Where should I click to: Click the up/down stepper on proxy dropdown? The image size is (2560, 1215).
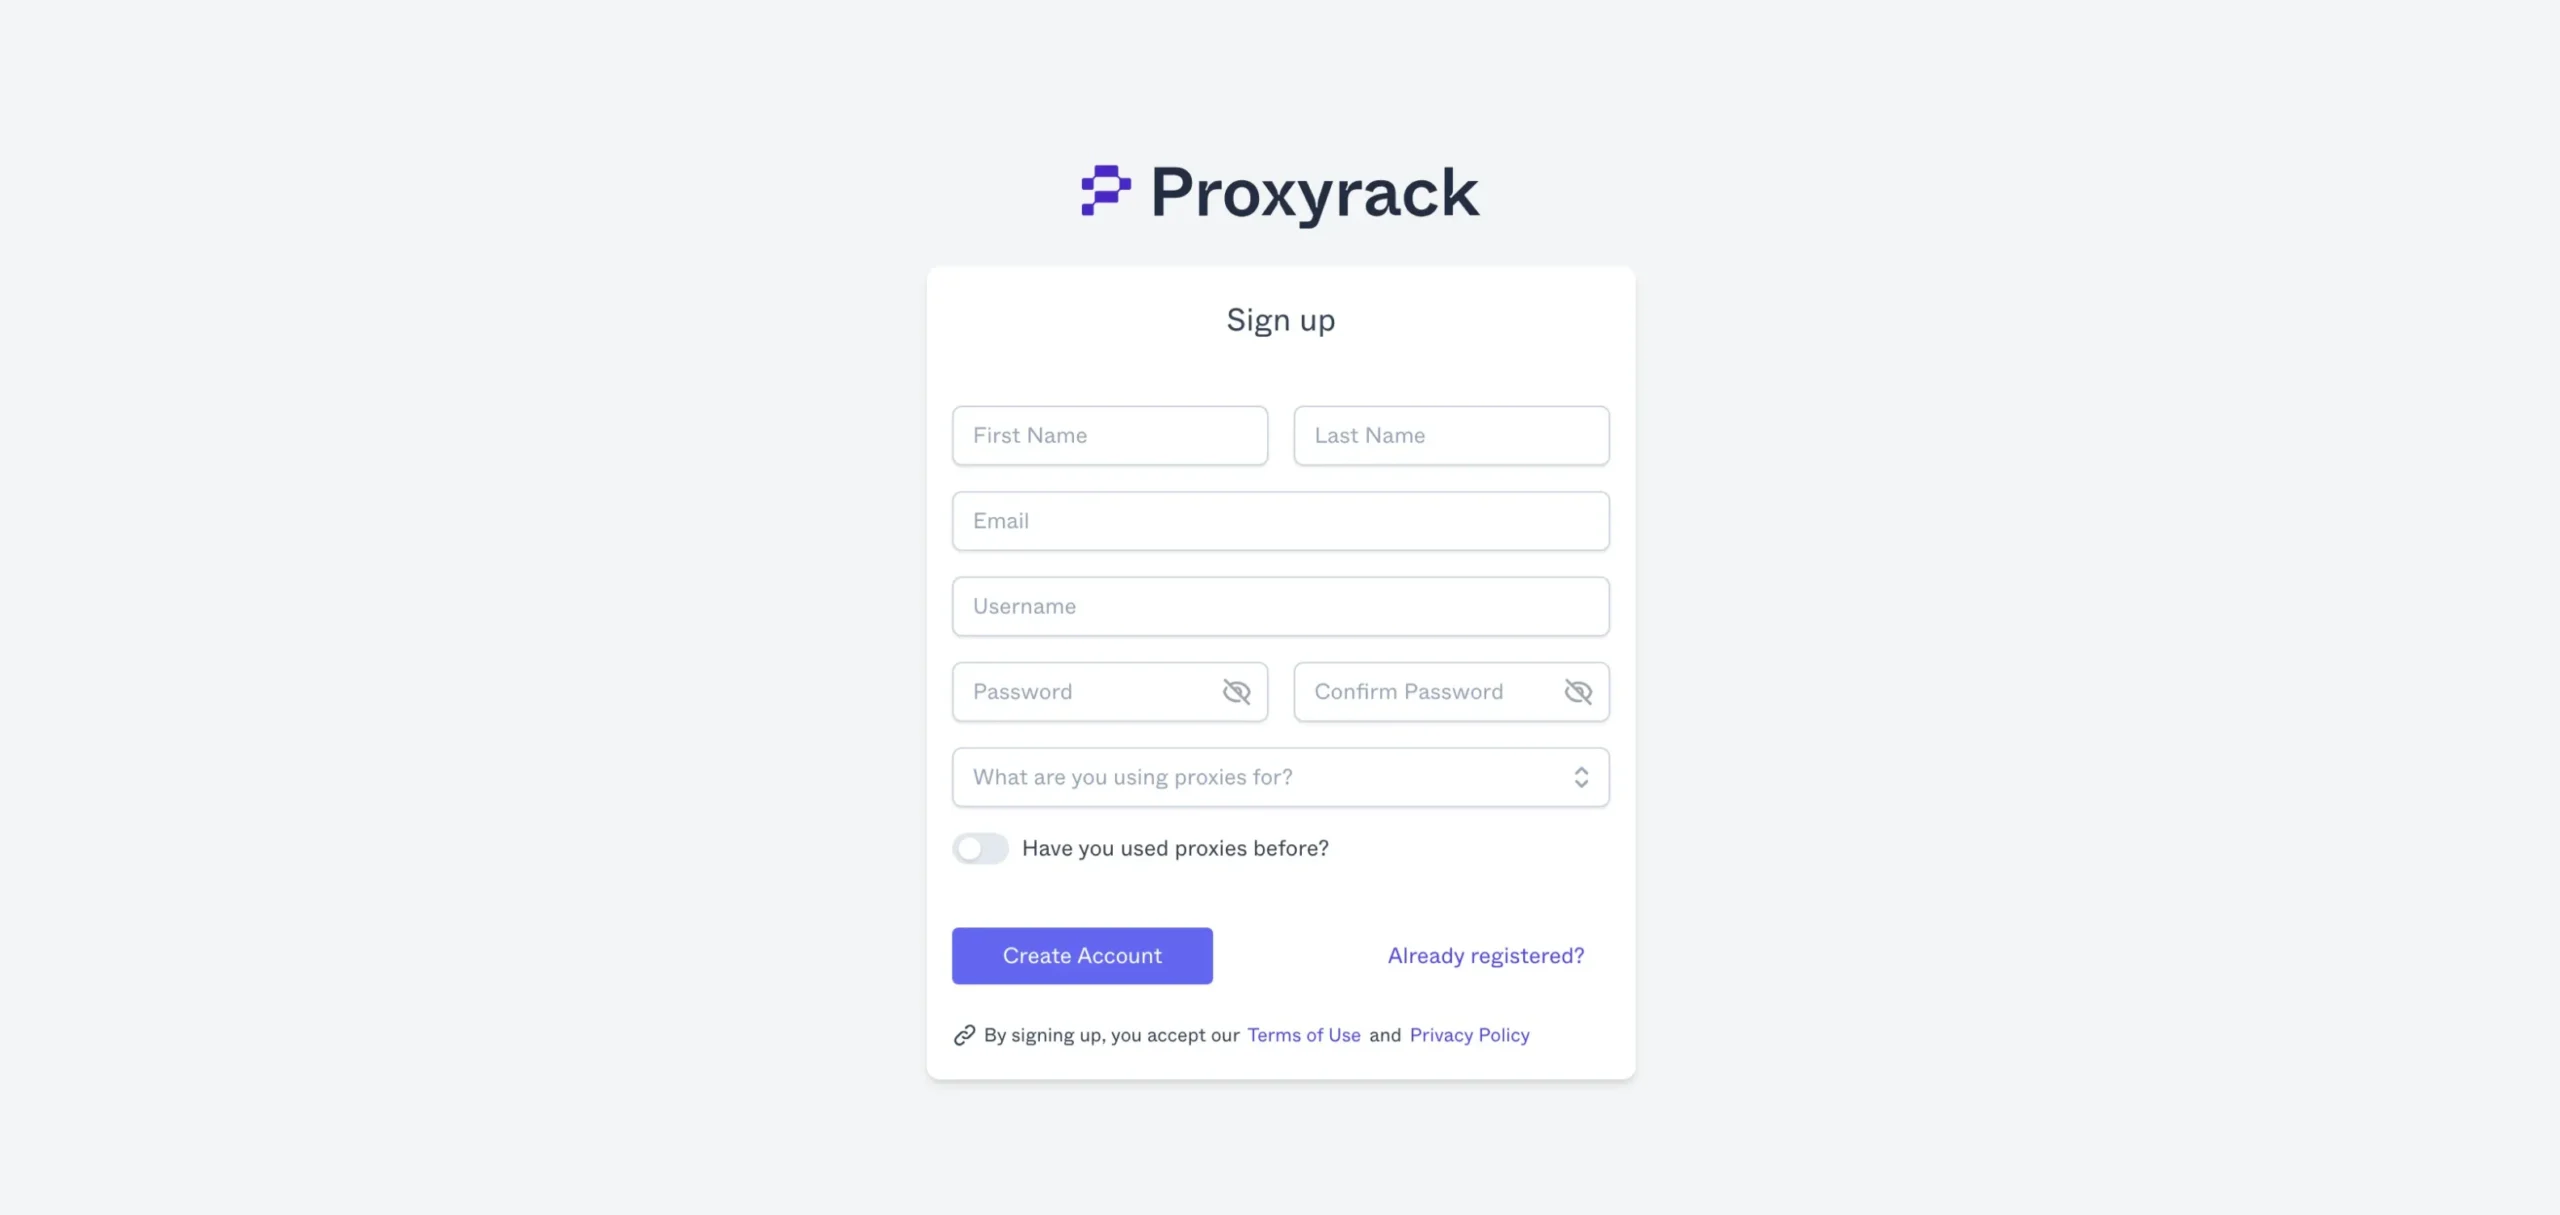[1580, 777]
